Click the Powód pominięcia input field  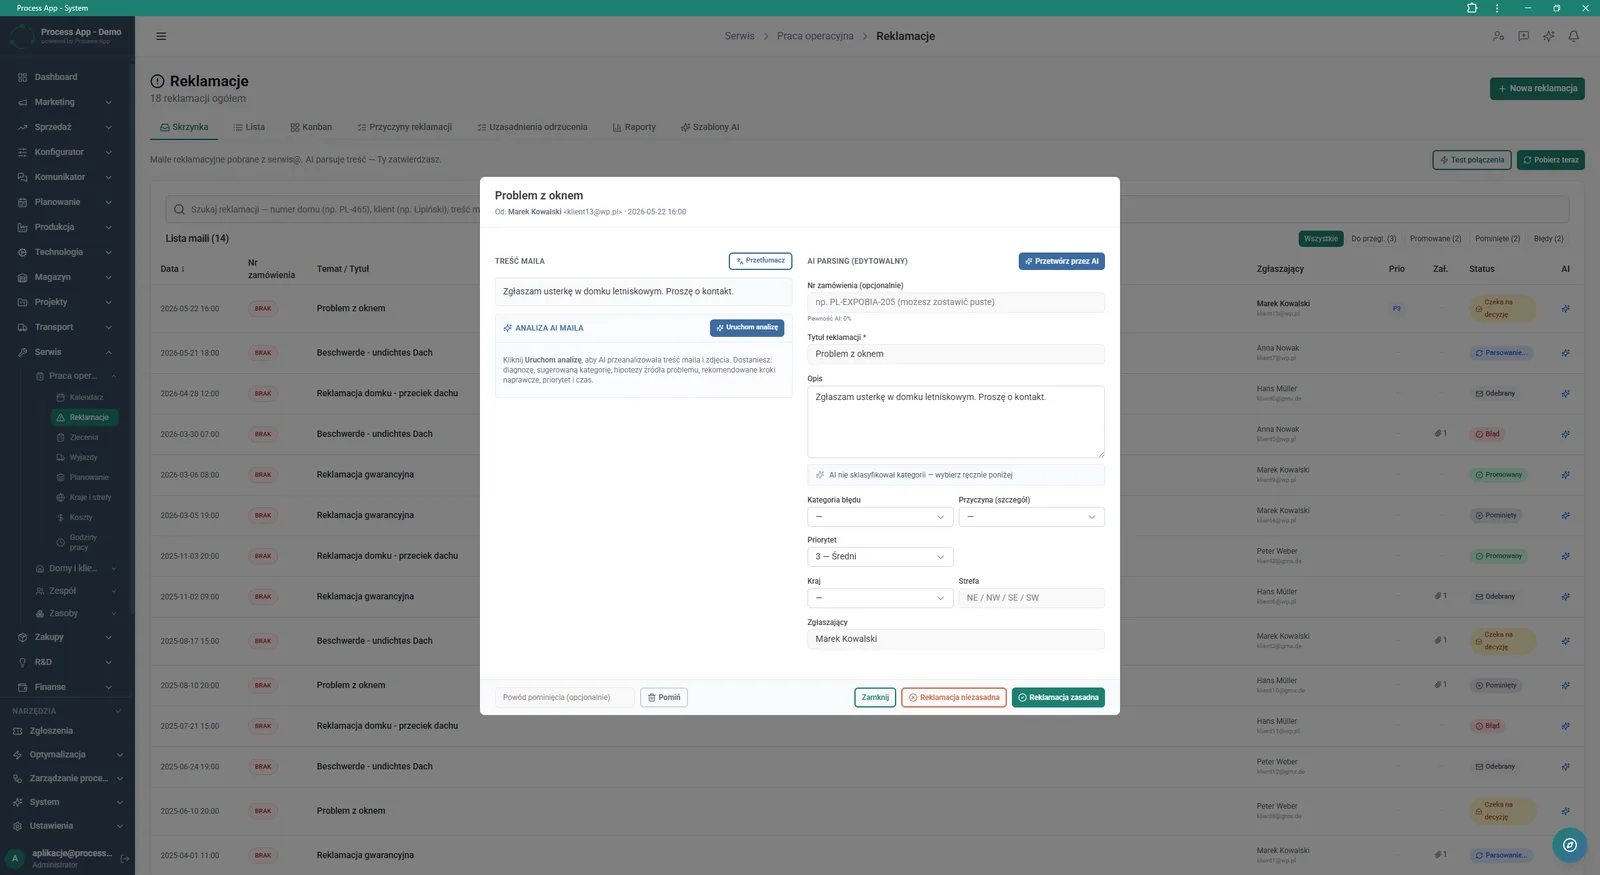(x=565, y=698)
